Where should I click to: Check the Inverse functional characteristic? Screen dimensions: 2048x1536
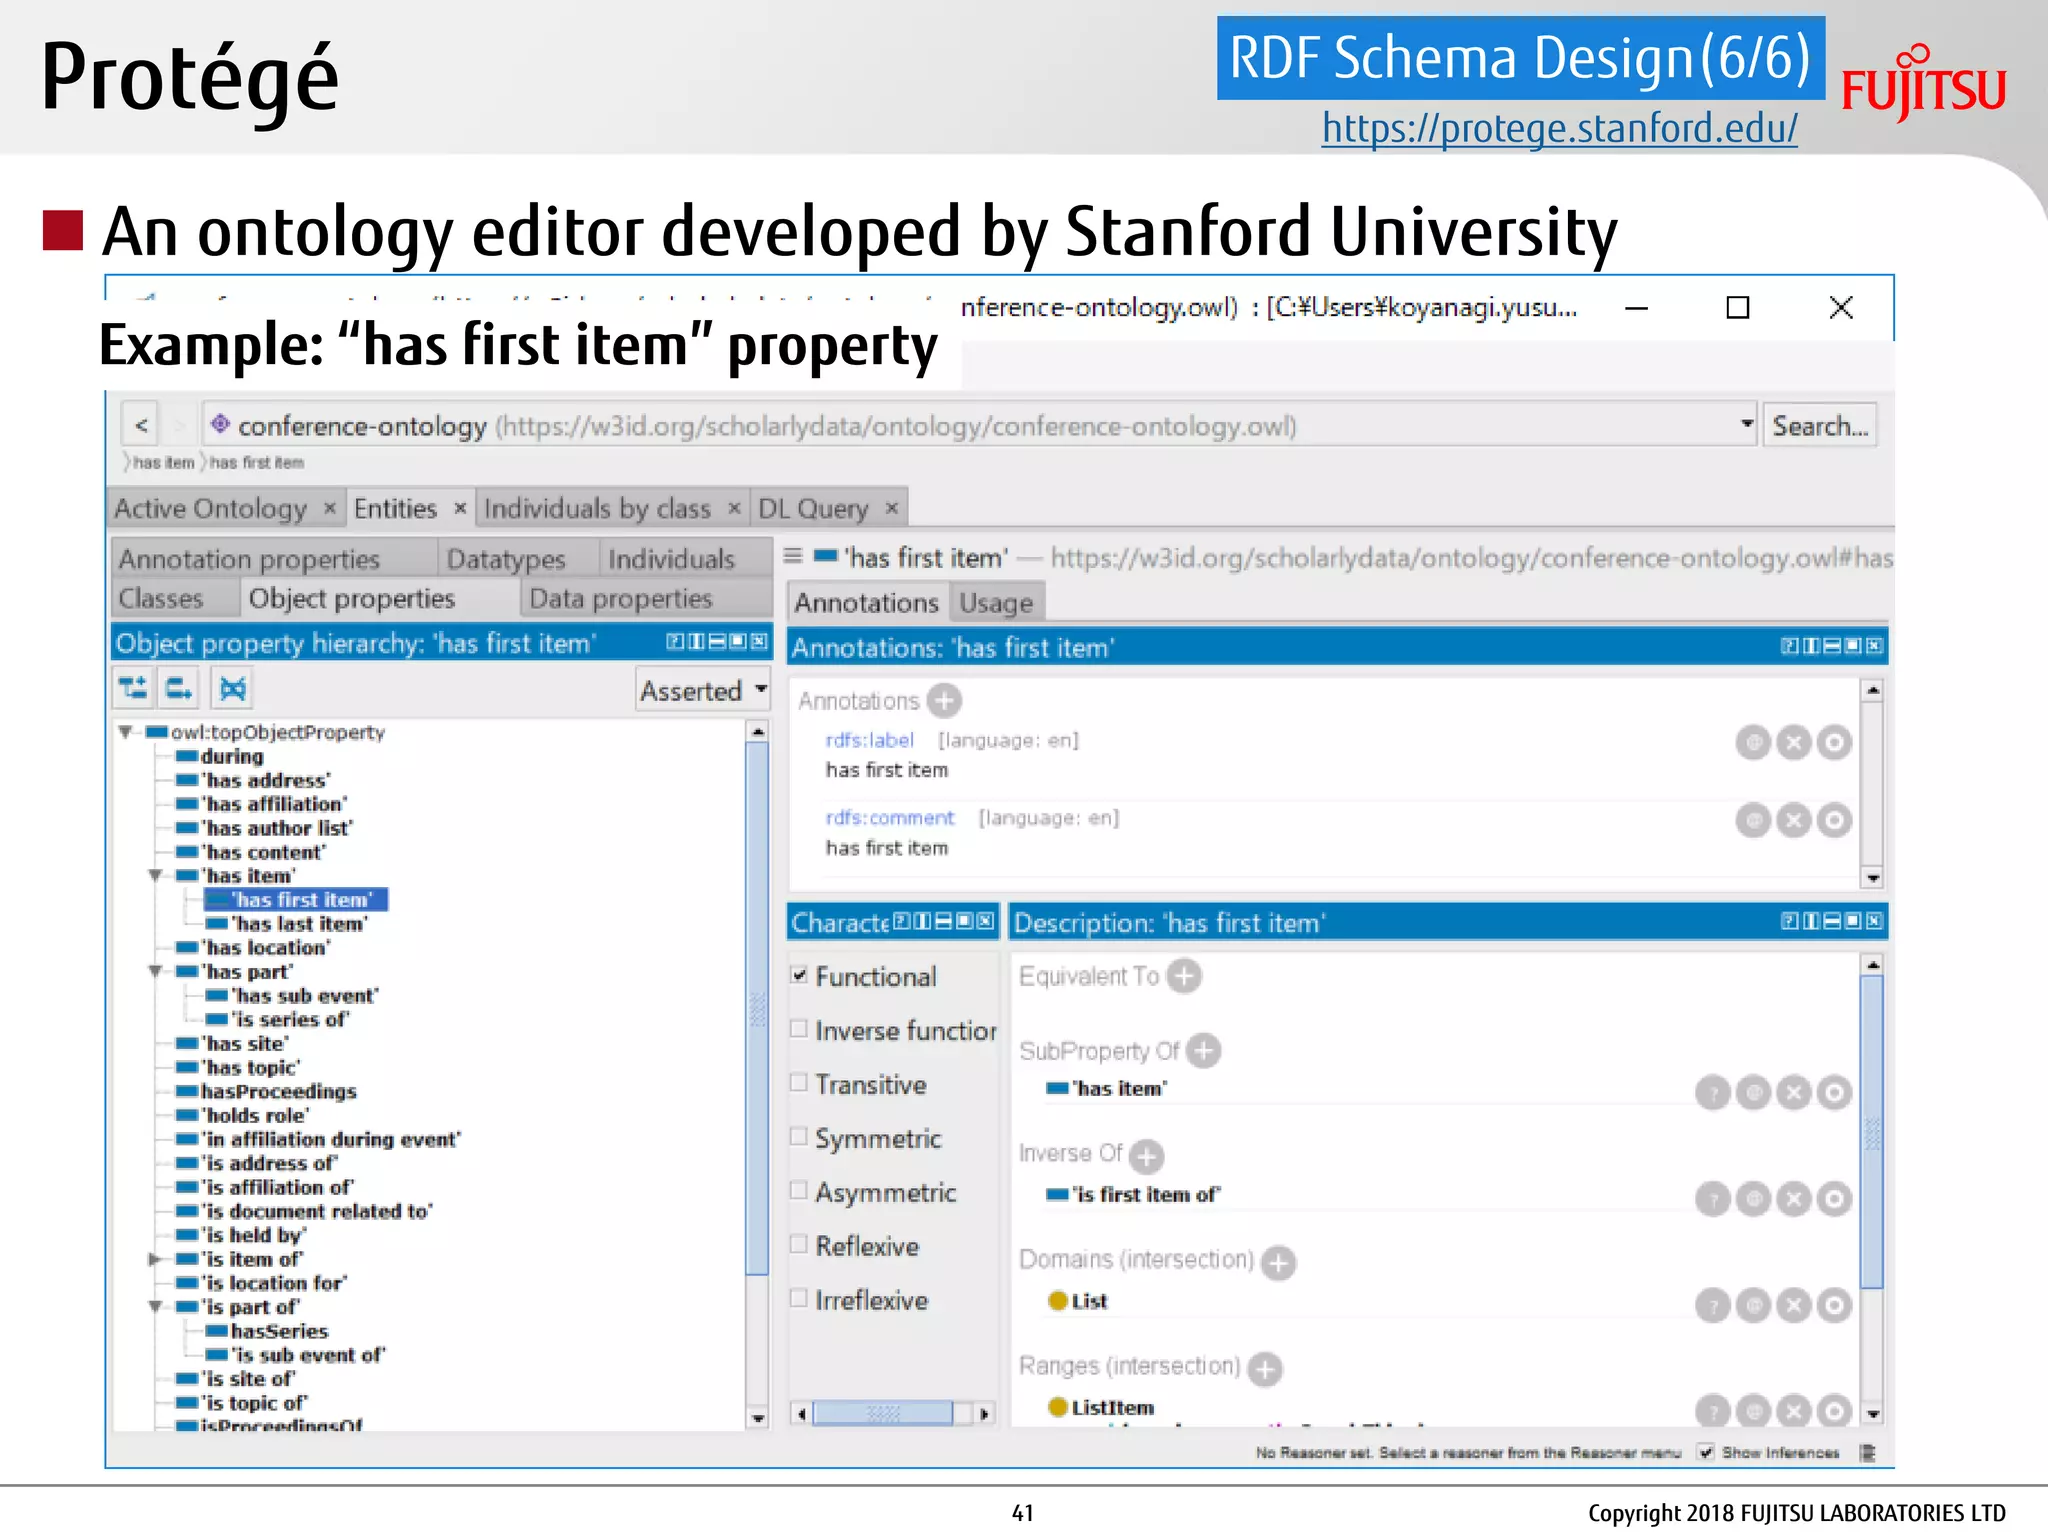(799, 1029)
